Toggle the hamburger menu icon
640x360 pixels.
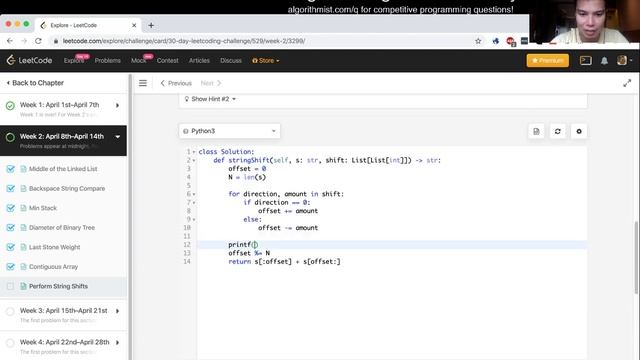tap(143, 83)
